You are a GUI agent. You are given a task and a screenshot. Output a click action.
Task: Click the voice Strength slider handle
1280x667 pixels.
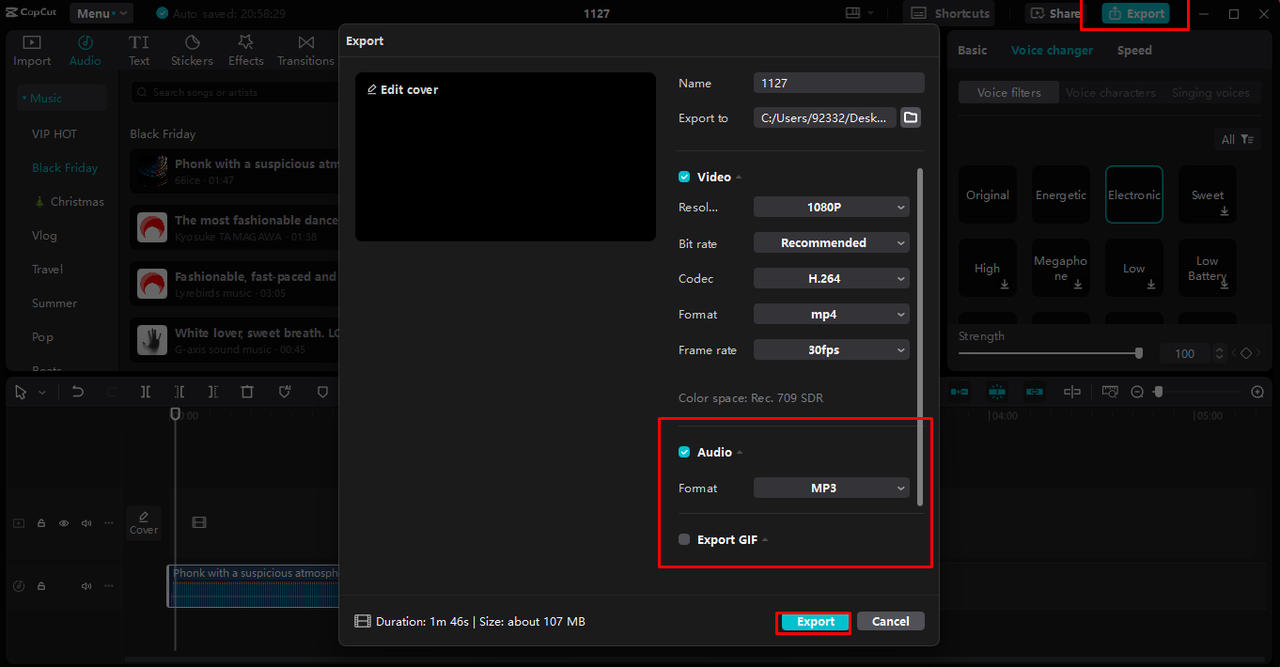pyautogui.click(x=1138, y=353)
